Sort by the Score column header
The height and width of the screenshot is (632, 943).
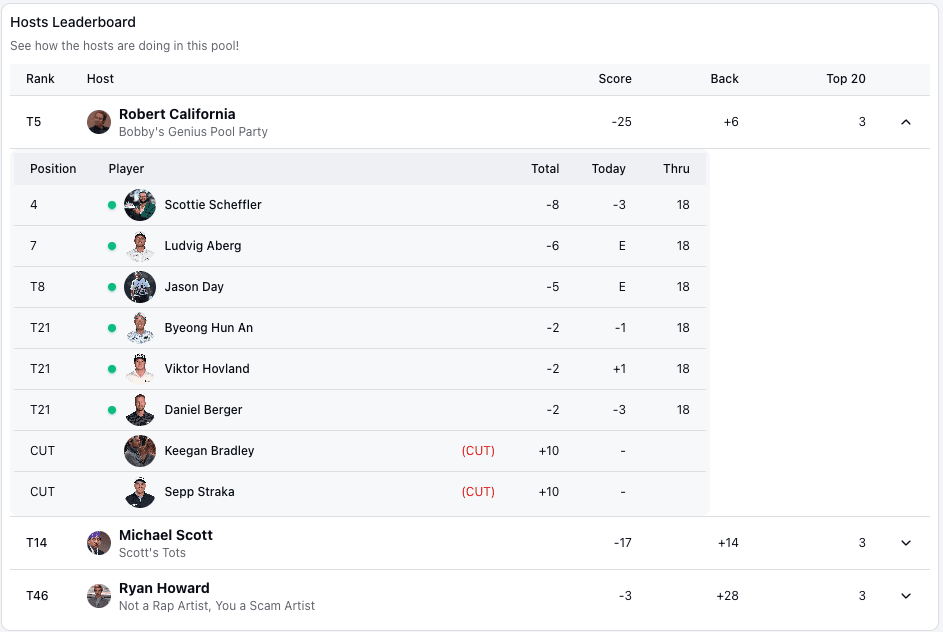click(615, 79)
